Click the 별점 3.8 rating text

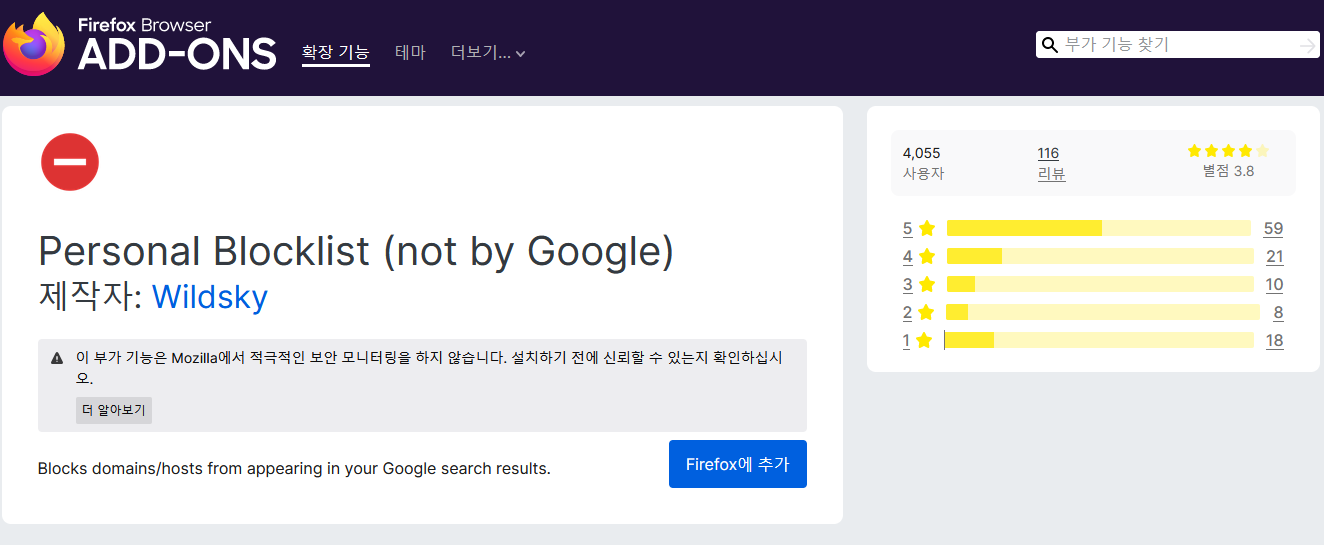[x=1228, y=171]
